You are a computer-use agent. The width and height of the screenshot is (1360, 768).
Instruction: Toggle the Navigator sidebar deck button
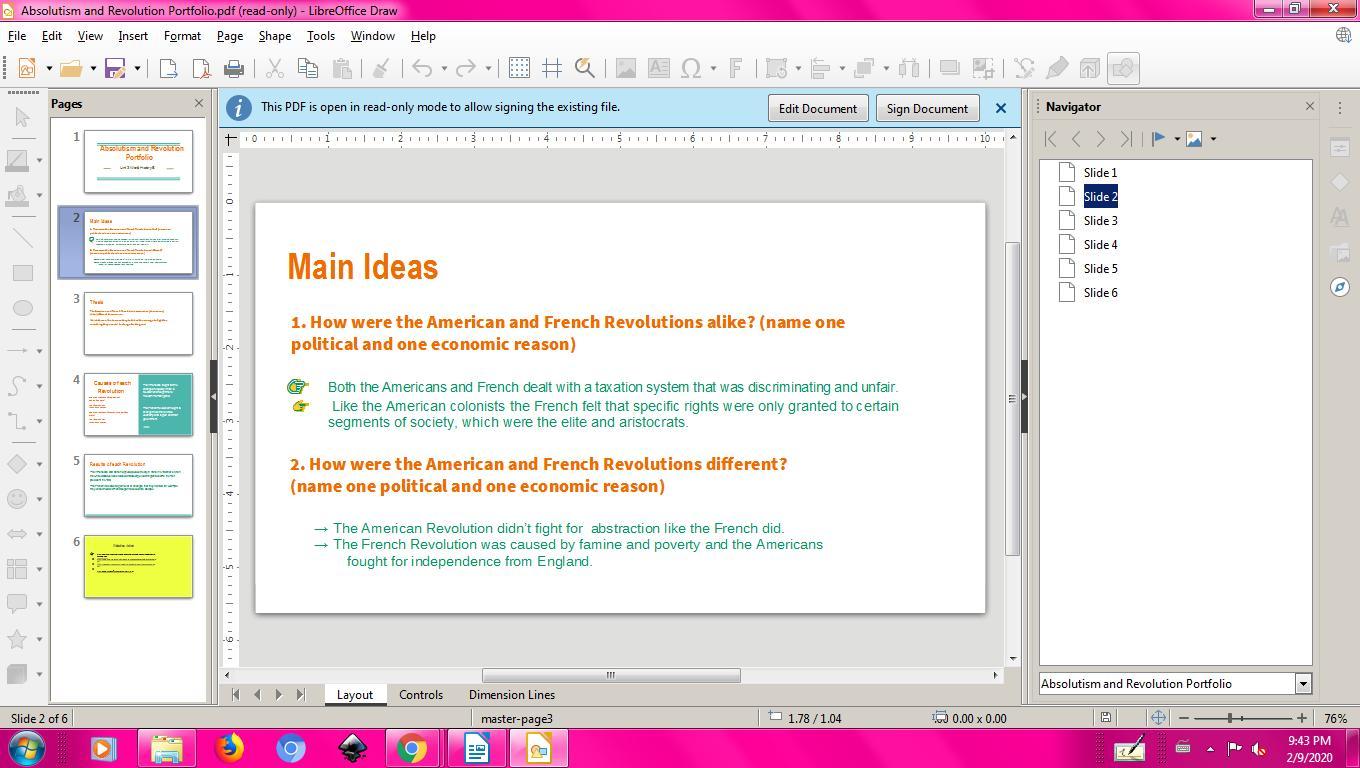pos(1340,287)
